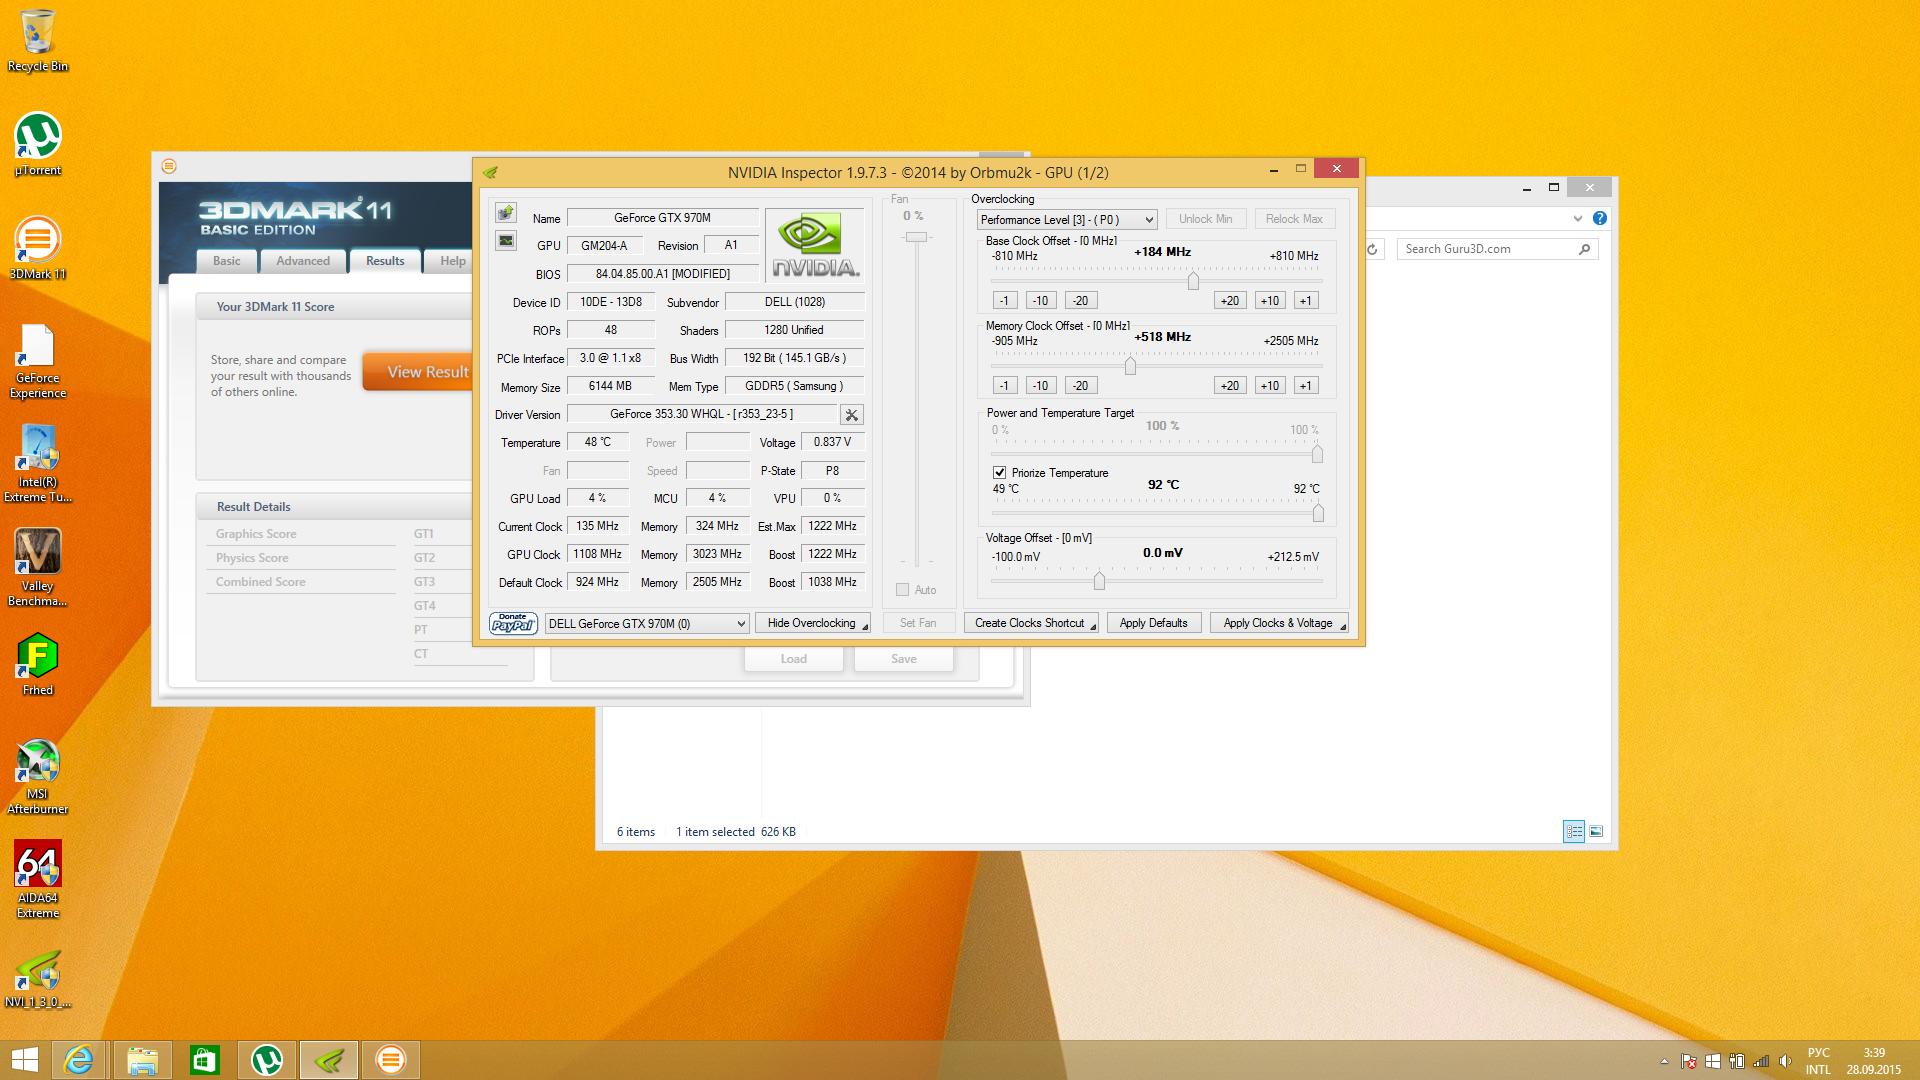Image resolution: width=1920 pixels, height=1080 pixels.
Task: Click base clock +20 step button
Action: pos(1229,300)
